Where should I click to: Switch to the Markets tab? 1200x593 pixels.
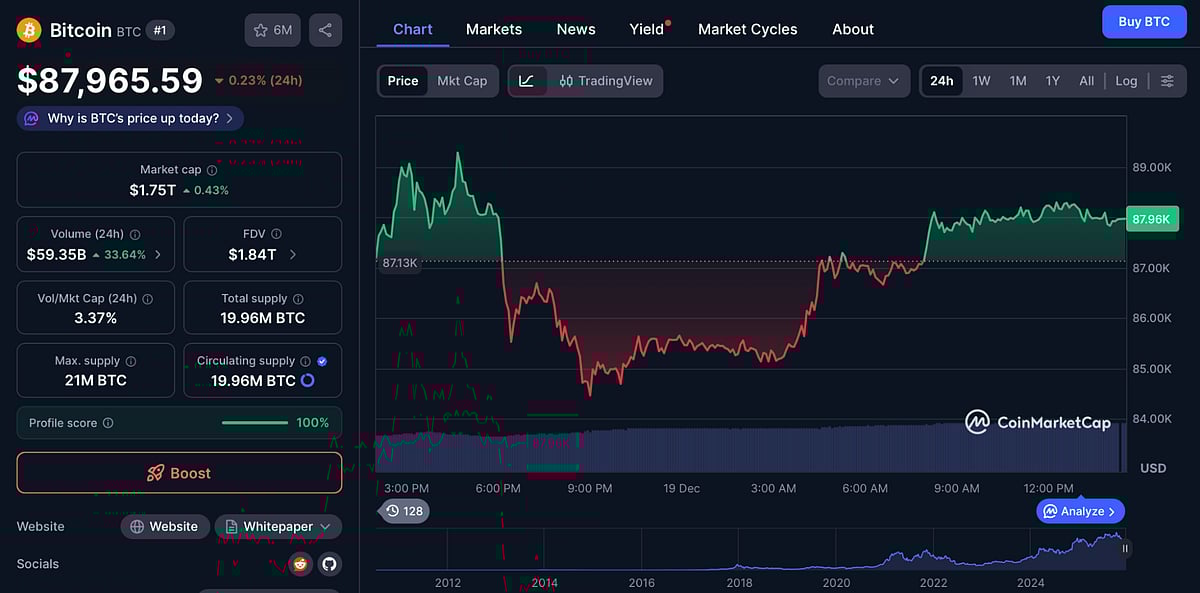(493, 29)
